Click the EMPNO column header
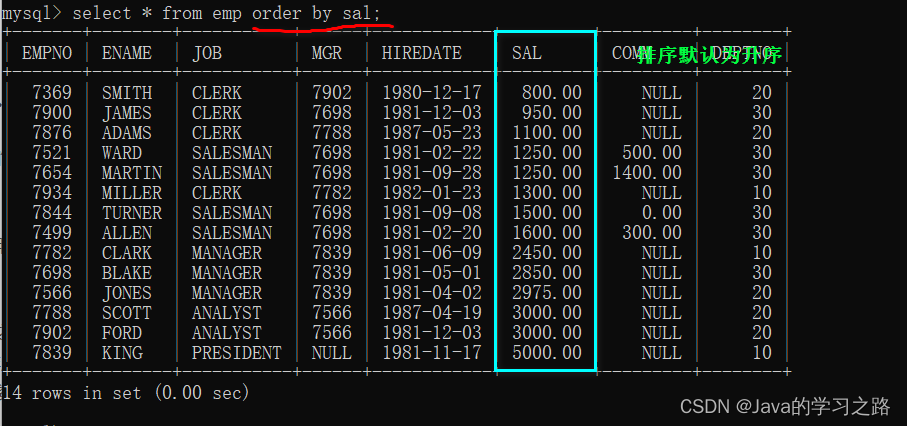The width and height of the screenshot is (907, 426). [x=47, y=53]
